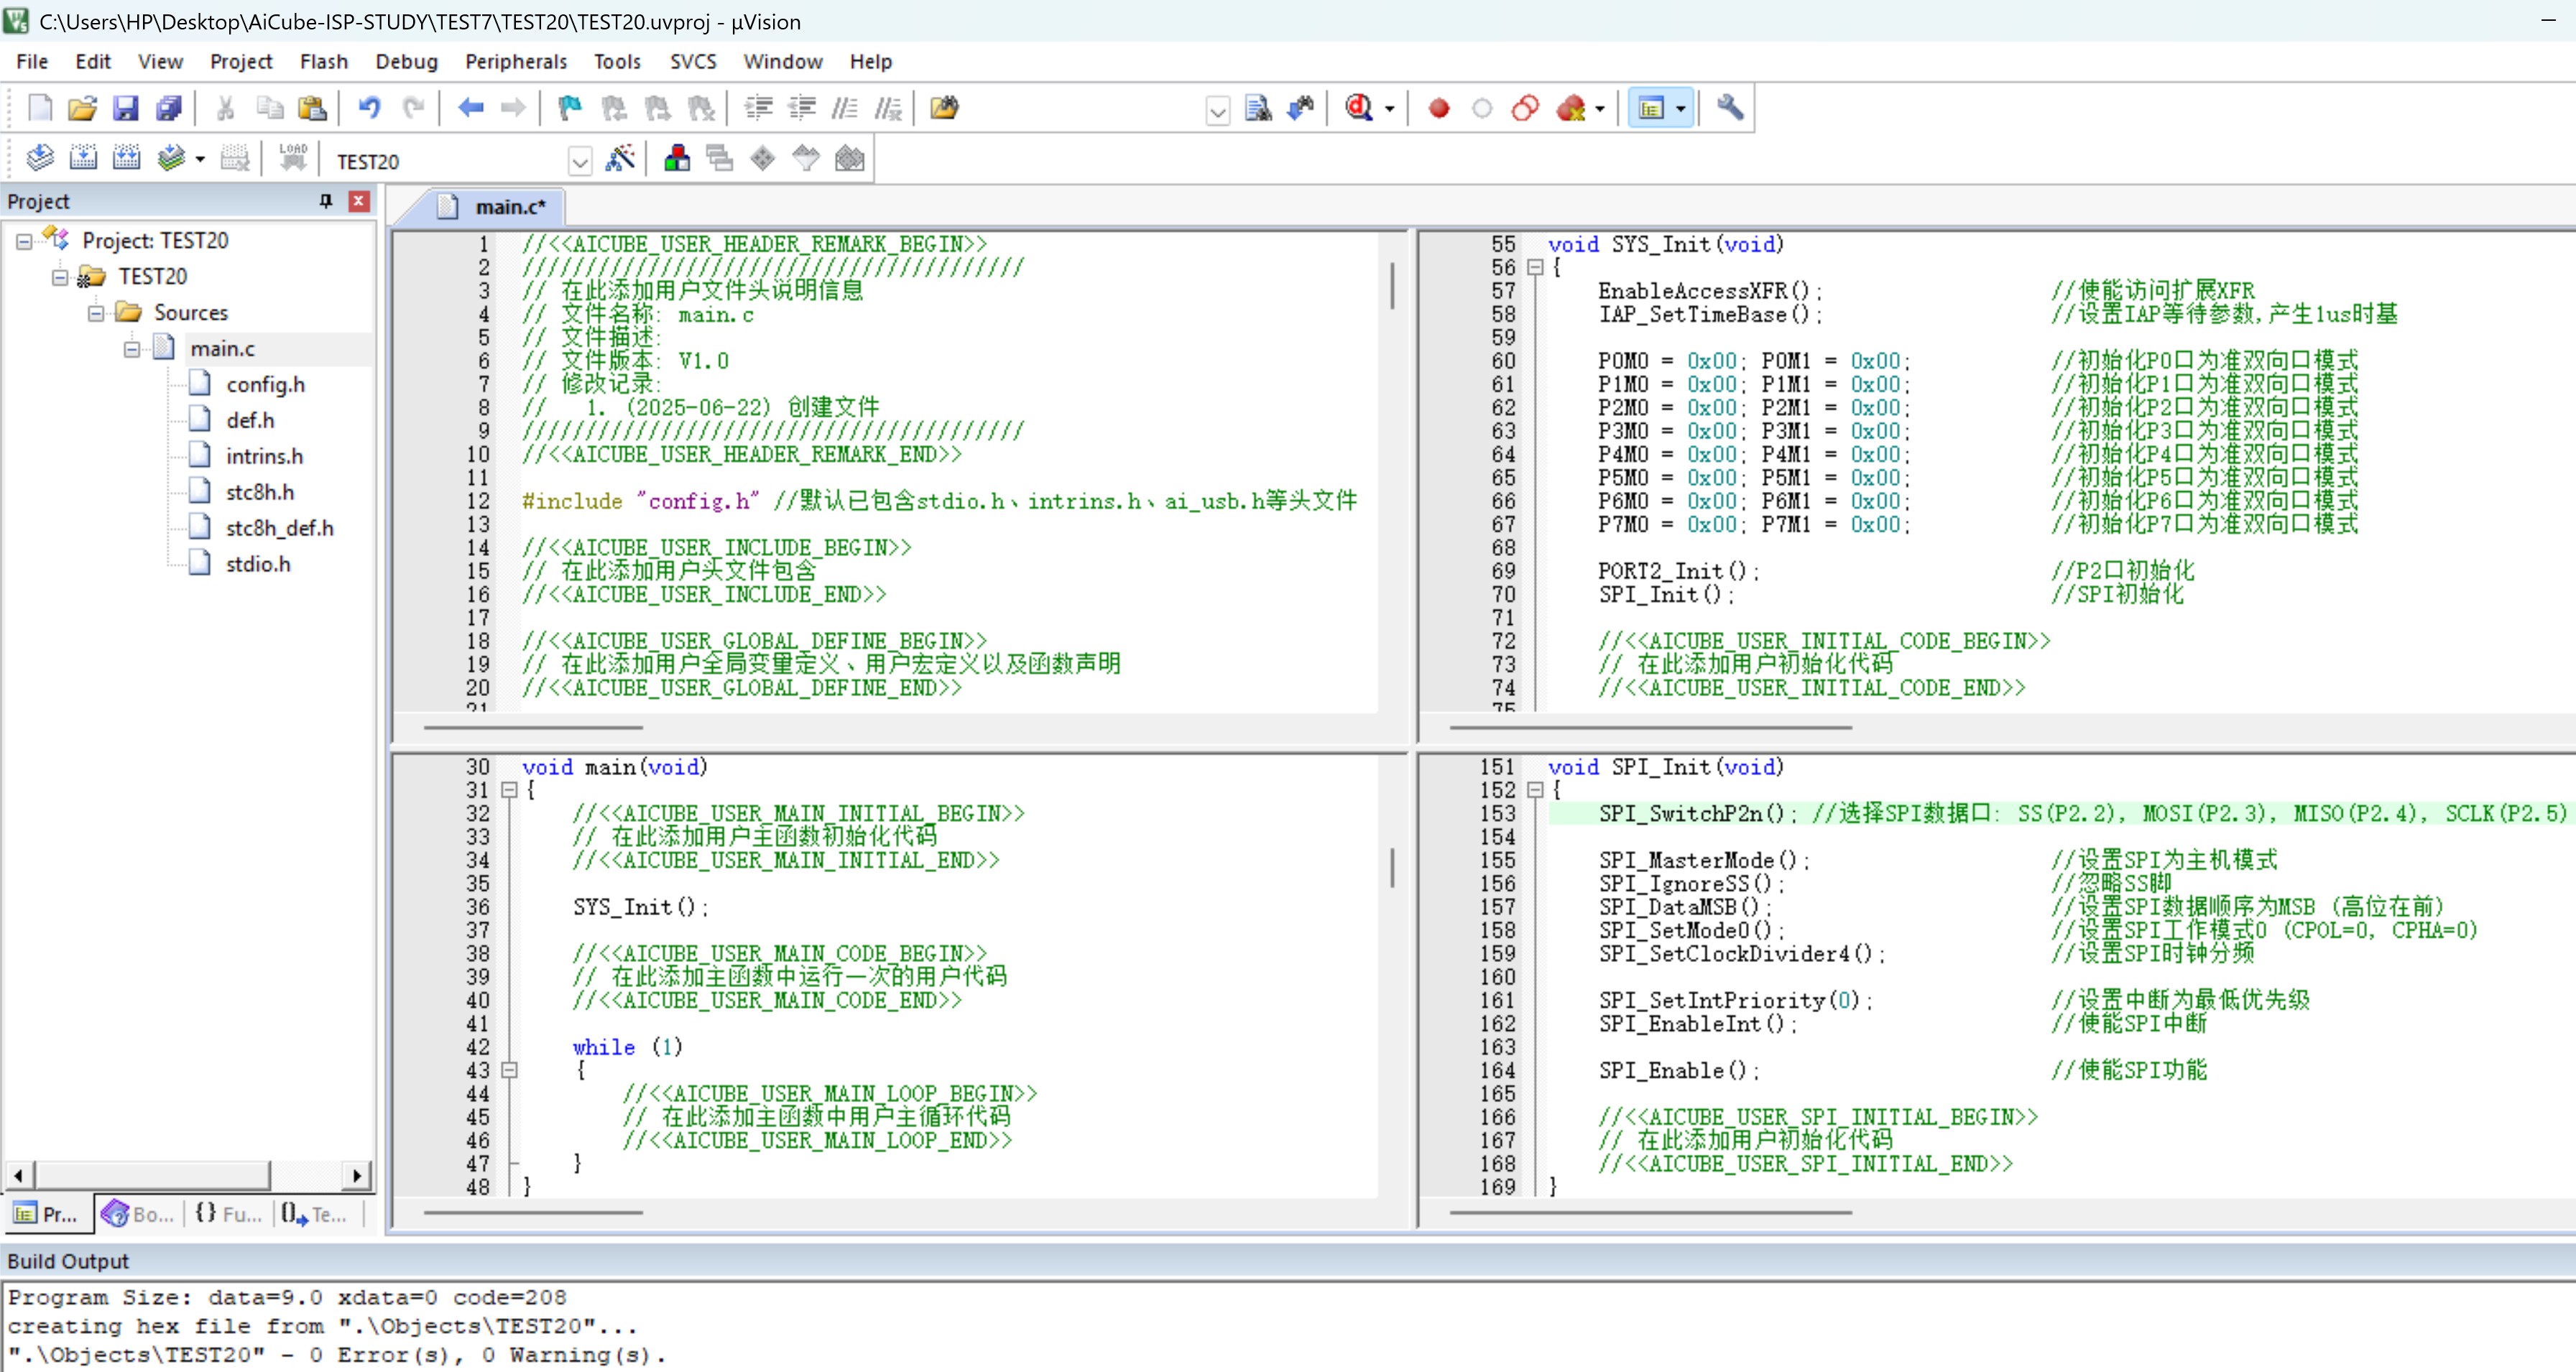Save all files with stacked disks icon
This screenshot has width=2576, height=1372.
point(169,108)
